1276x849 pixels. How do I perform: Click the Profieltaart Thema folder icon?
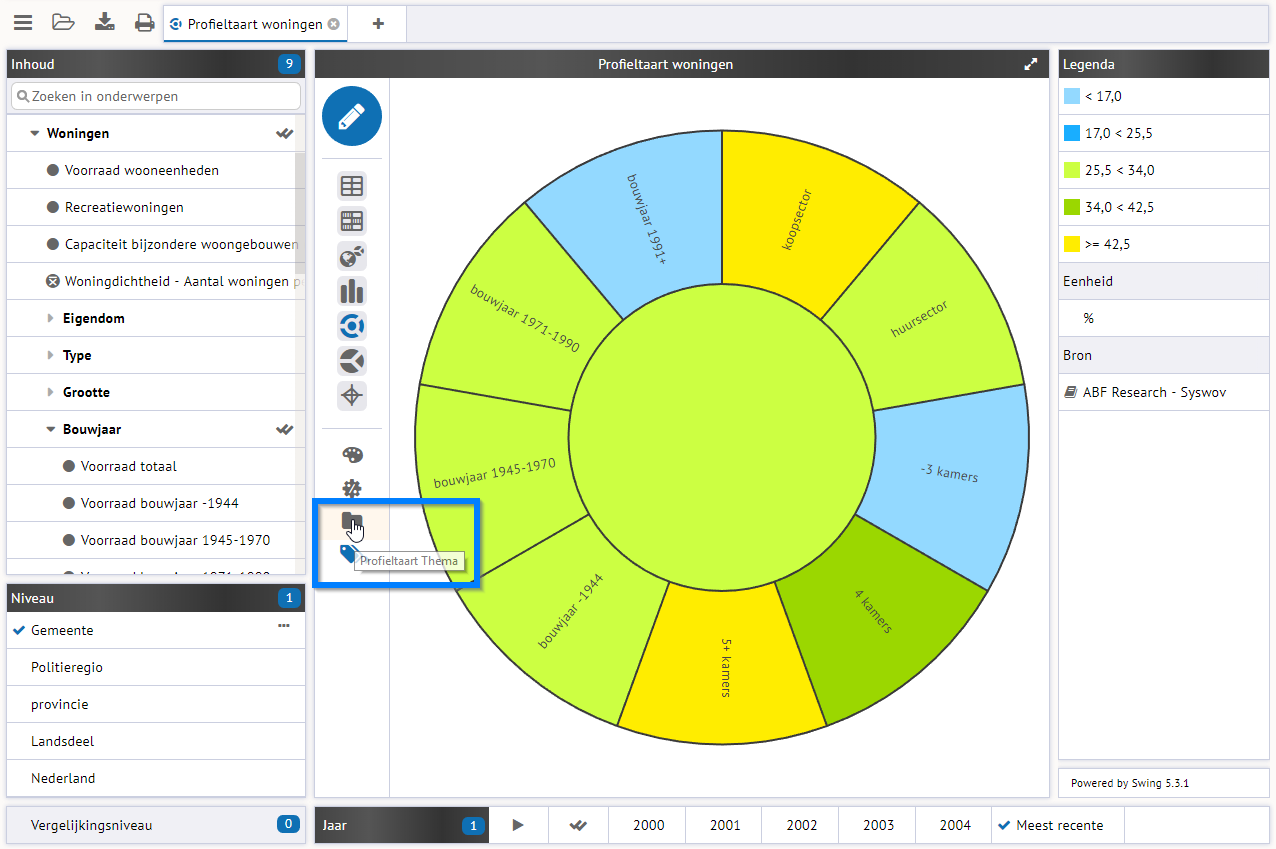352,521
